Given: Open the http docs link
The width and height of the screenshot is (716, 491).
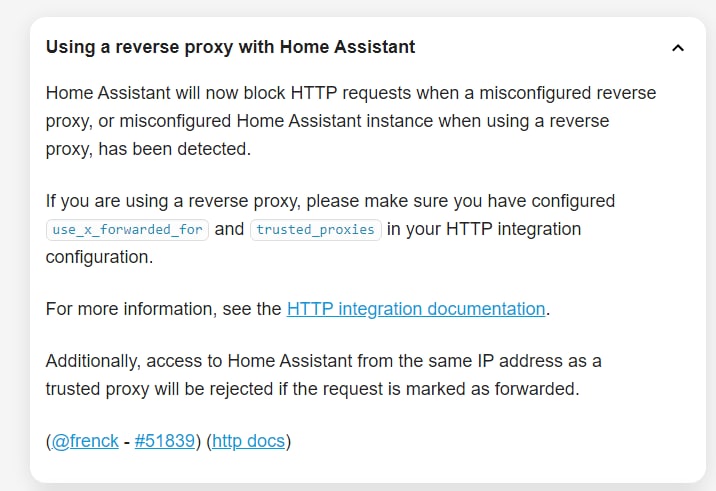Looking at the screenshot, I should coord(248,441).
